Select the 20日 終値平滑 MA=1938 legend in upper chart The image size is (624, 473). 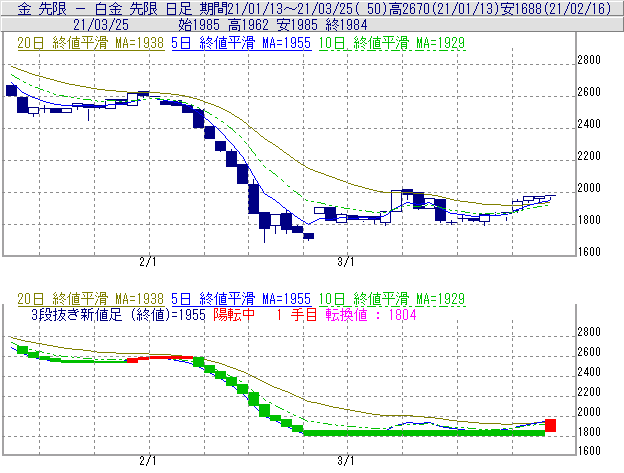coord(91,43)
